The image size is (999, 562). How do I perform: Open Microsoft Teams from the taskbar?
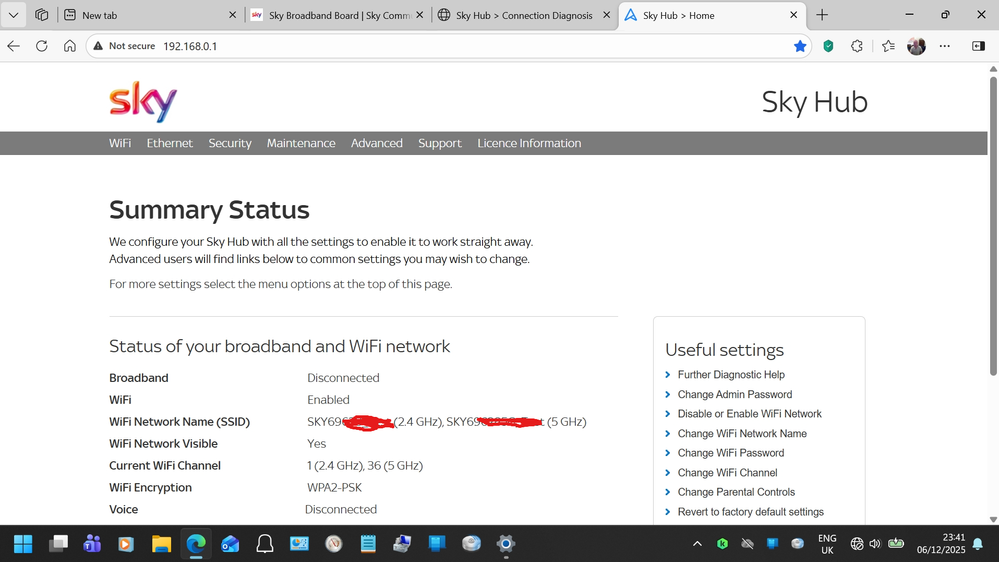coord(92,544)
